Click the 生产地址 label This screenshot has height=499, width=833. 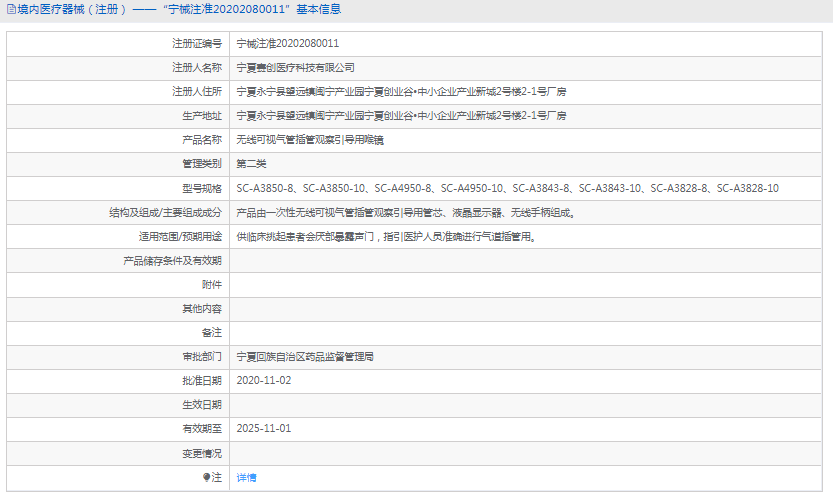coord(202,115)
